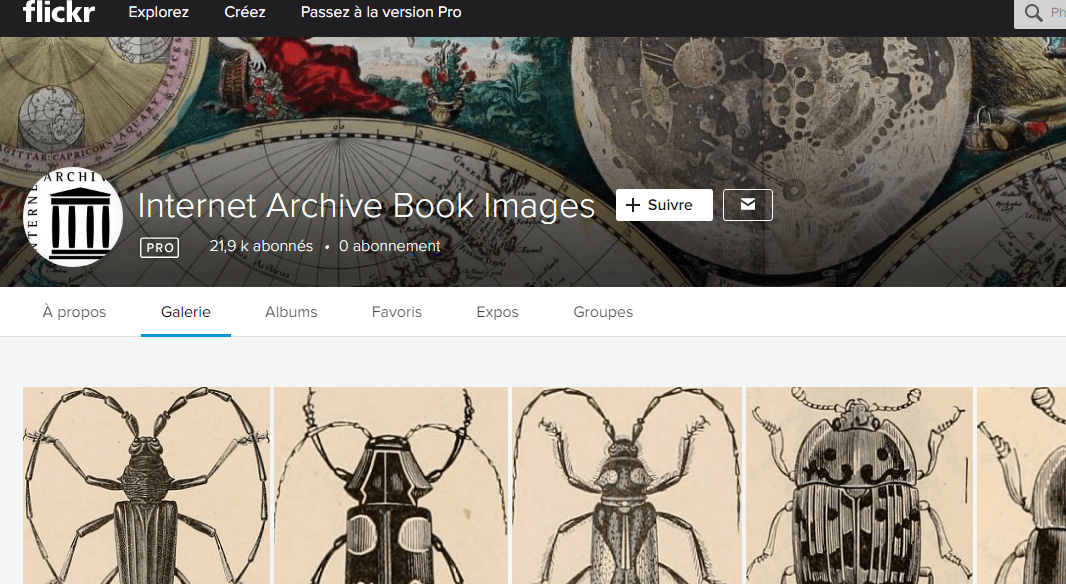Go to the Albums tab
The width and height of the screenshot is (1066, 584).
click(291, 312)
